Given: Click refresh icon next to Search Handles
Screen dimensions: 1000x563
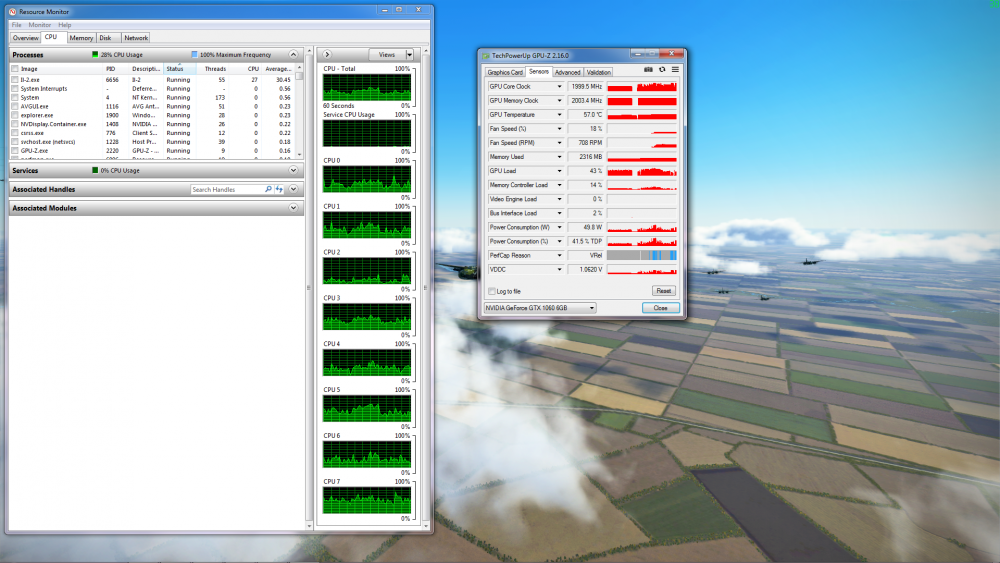Looking at the screenshot, I should point(279,189).
